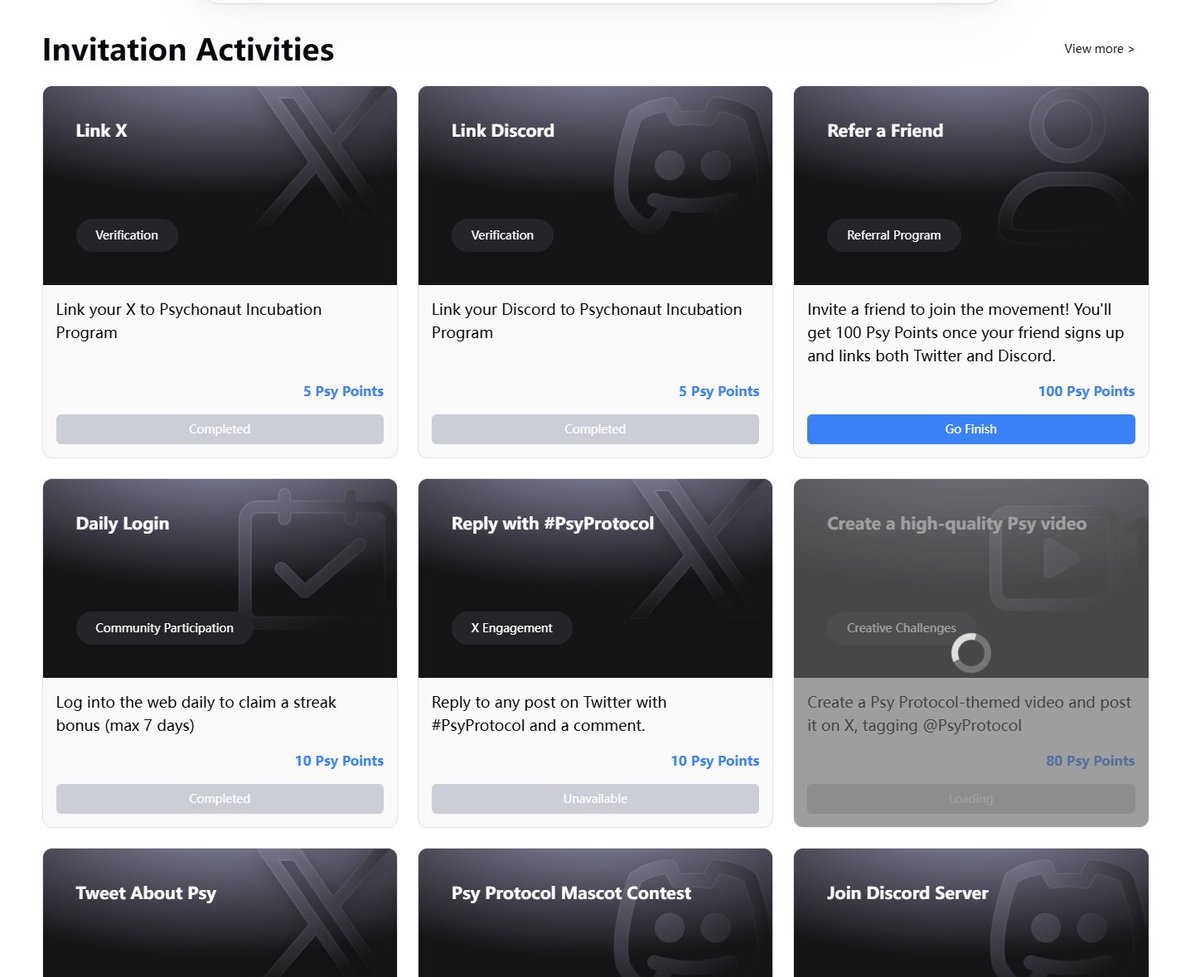The height and width of the screenshot is (977, 1200).
Task: Select the Community Participation tag
Action: [164, 628]
